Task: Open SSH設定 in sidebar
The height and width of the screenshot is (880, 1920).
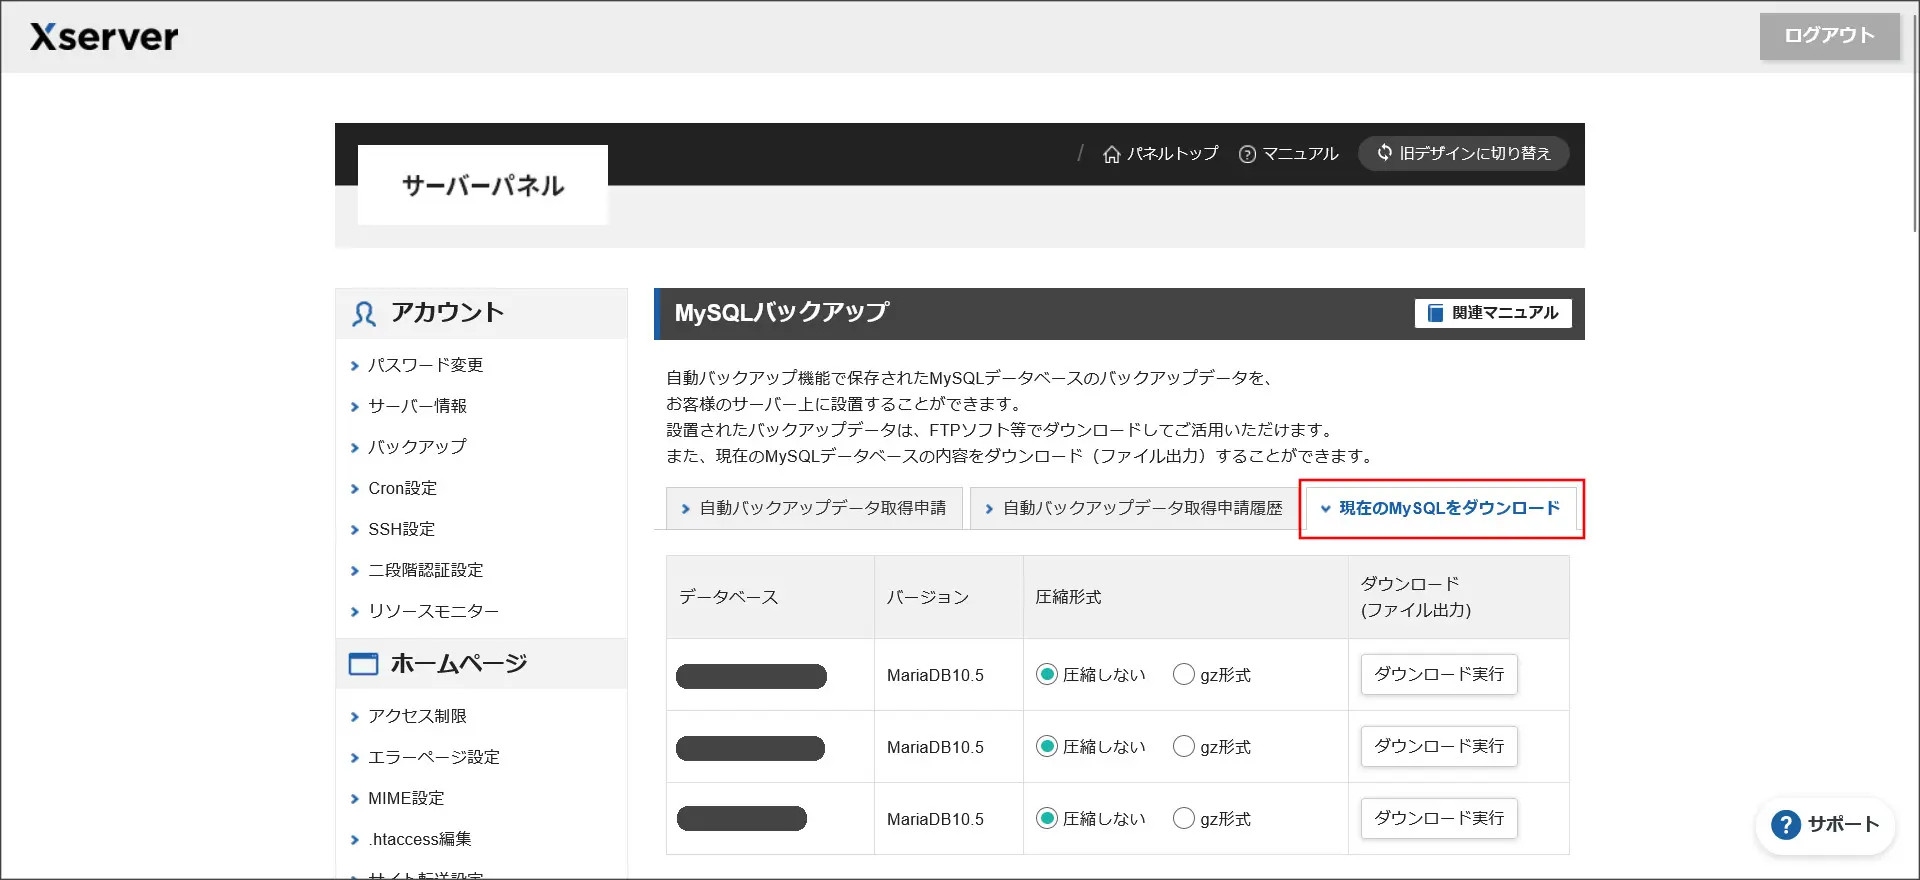Action: (402, 529)
